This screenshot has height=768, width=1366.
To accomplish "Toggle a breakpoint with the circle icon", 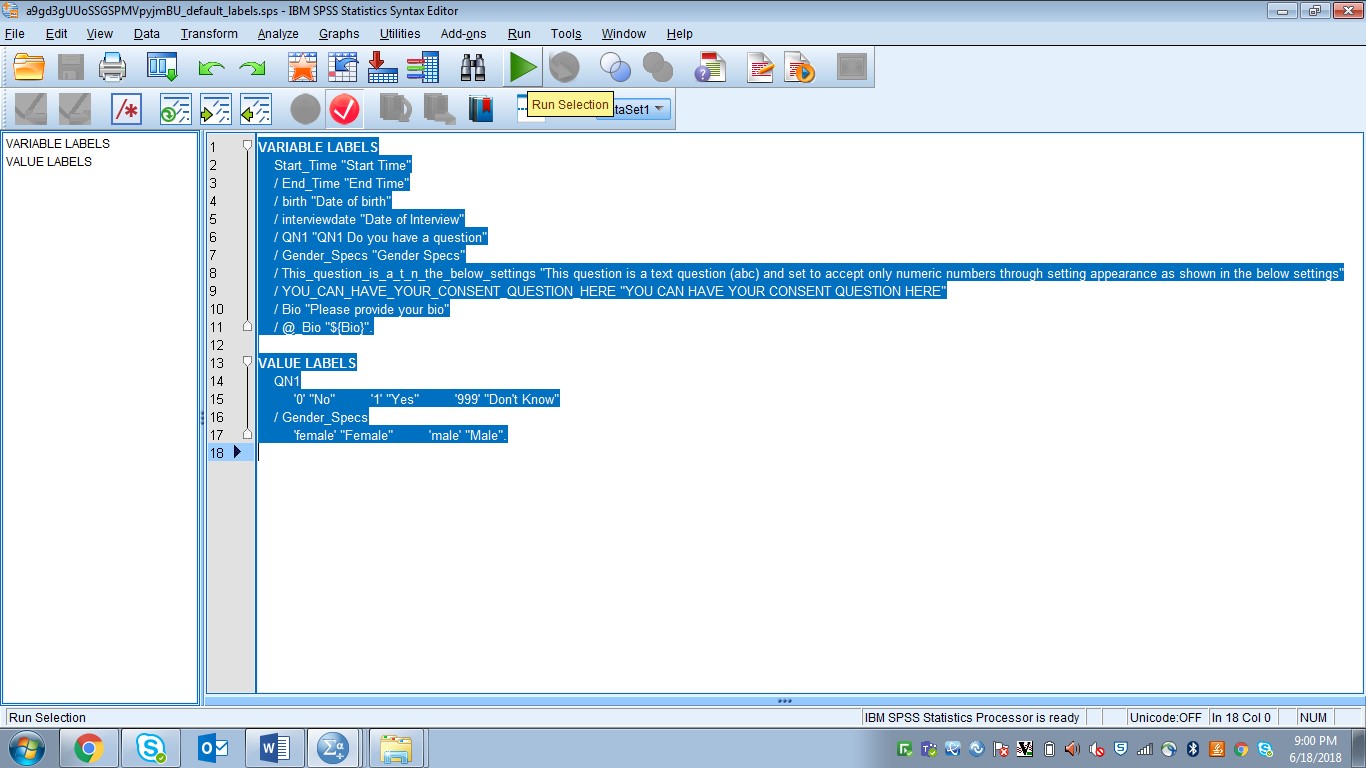I will 304,109.
